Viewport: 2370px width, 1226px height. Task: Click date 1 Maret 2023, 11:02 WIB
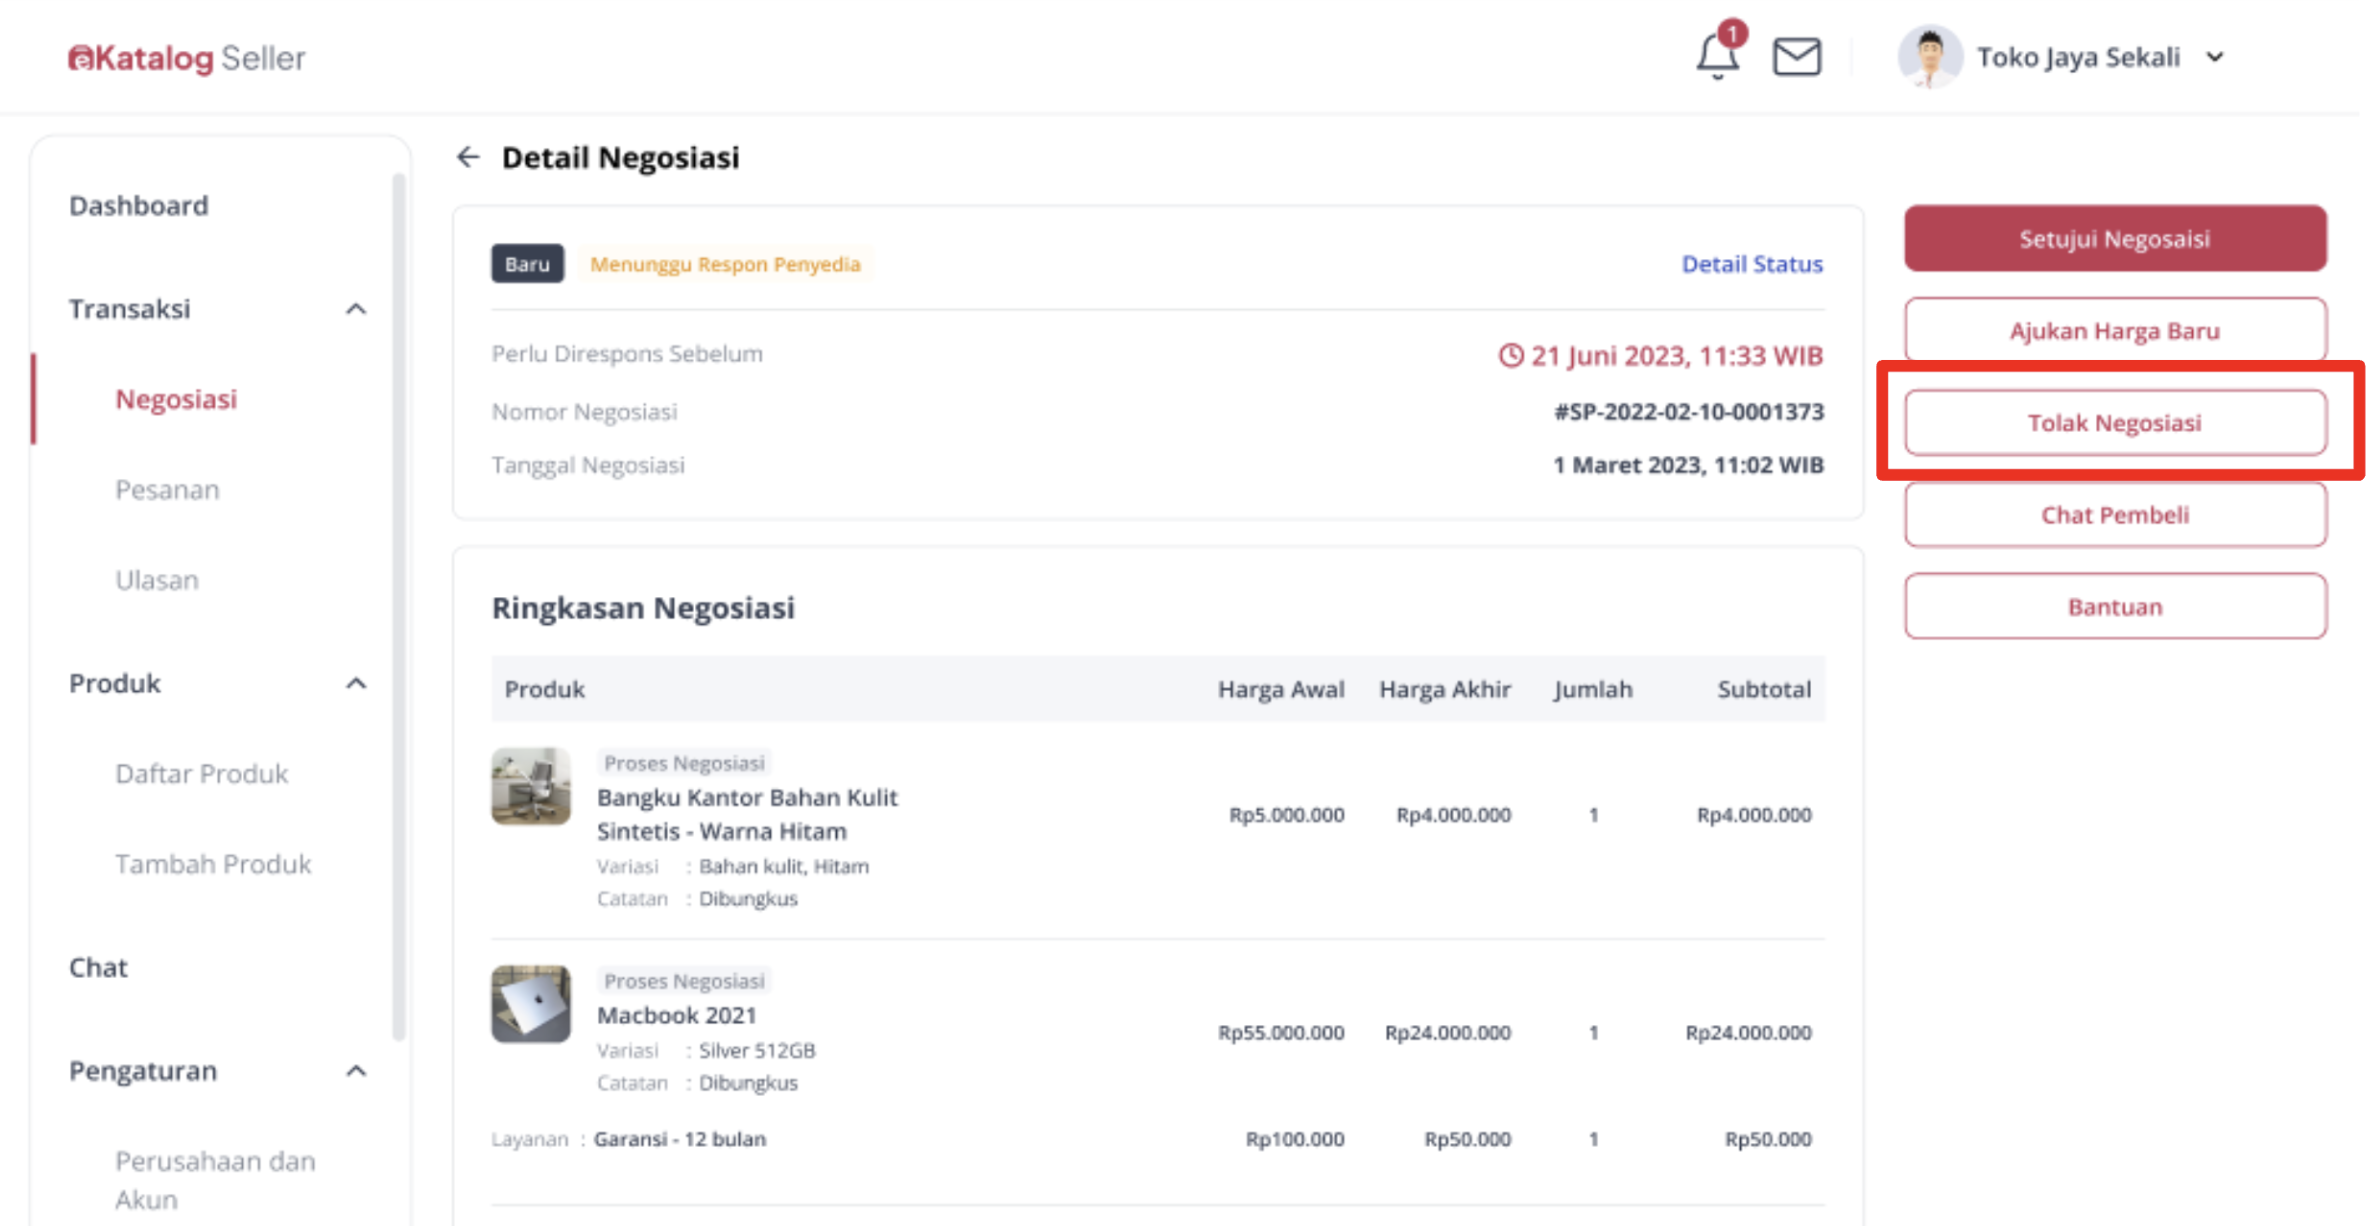pyautogui.click(x=1688, y=465)
